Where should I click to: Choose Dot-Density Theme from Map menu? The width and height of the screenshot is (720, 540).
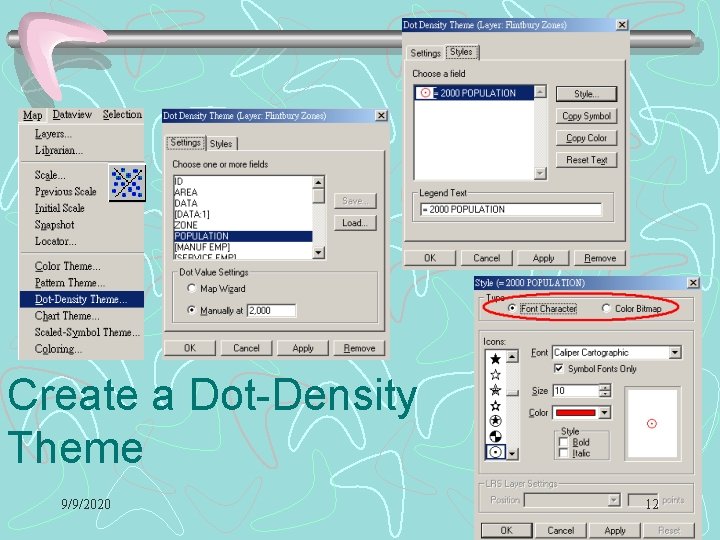[82, 299]
